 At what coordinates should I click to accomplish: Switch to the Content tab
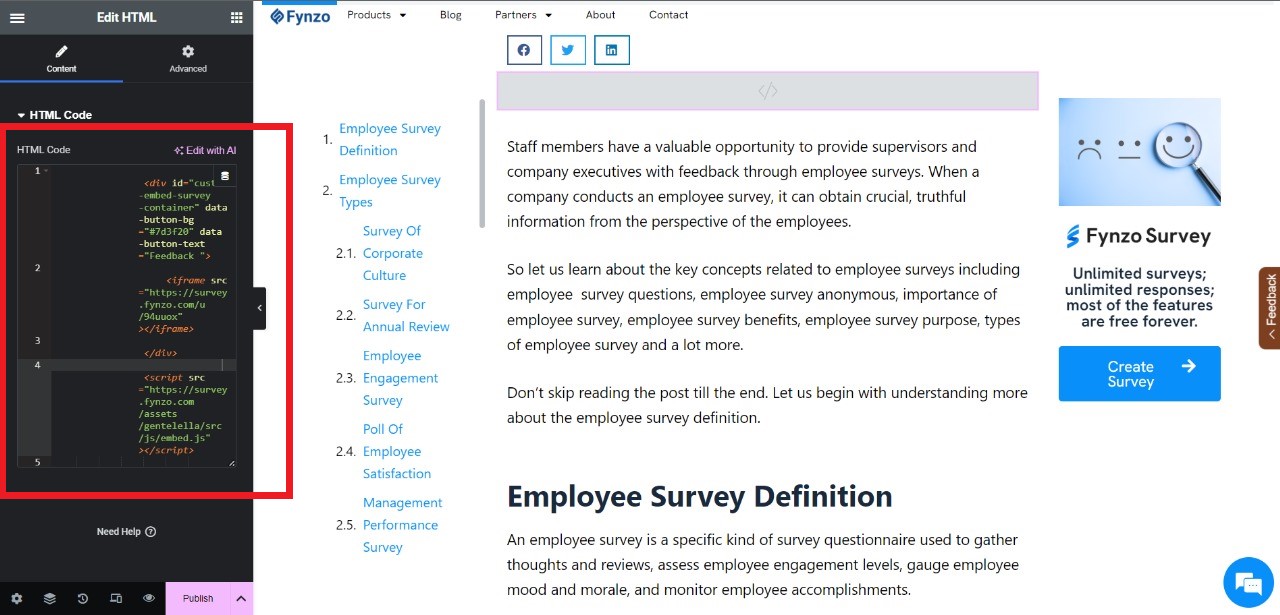coord(61,58)
